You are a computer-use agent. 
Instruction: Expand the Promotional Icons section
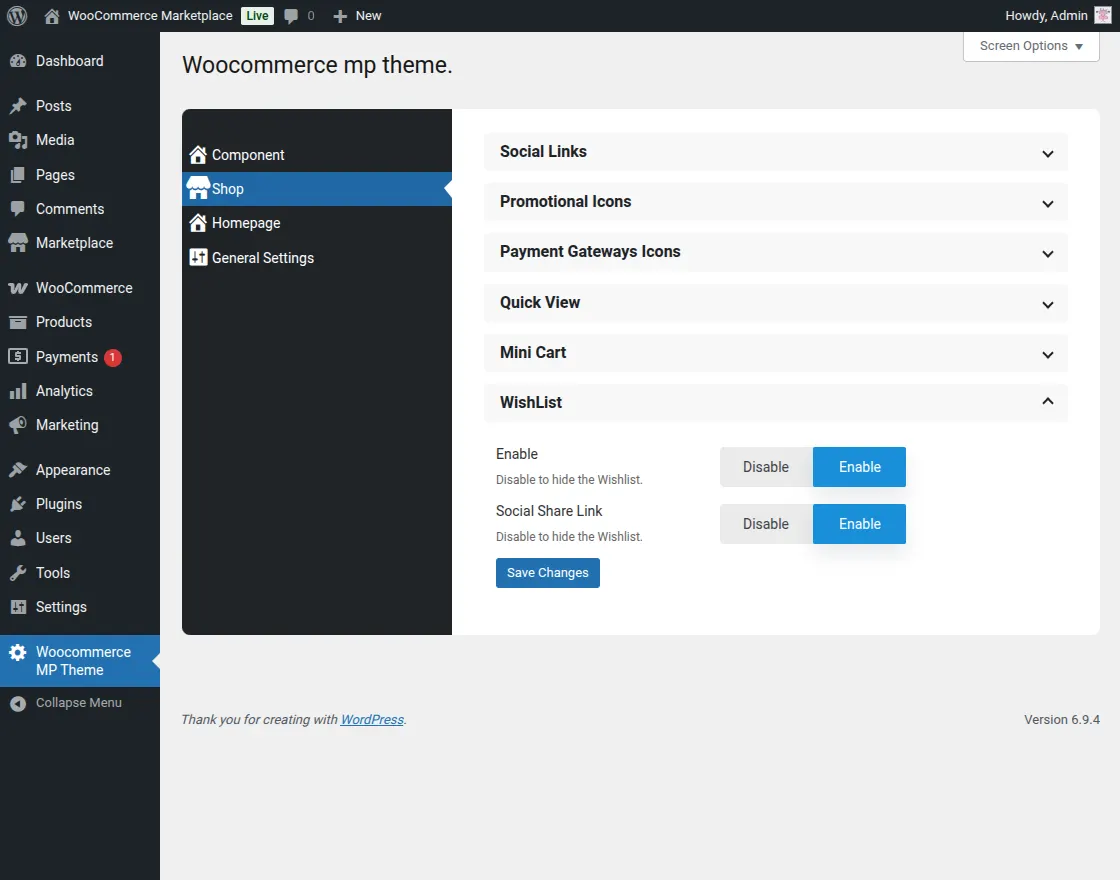pyautogui.click(x=776, y=202)
